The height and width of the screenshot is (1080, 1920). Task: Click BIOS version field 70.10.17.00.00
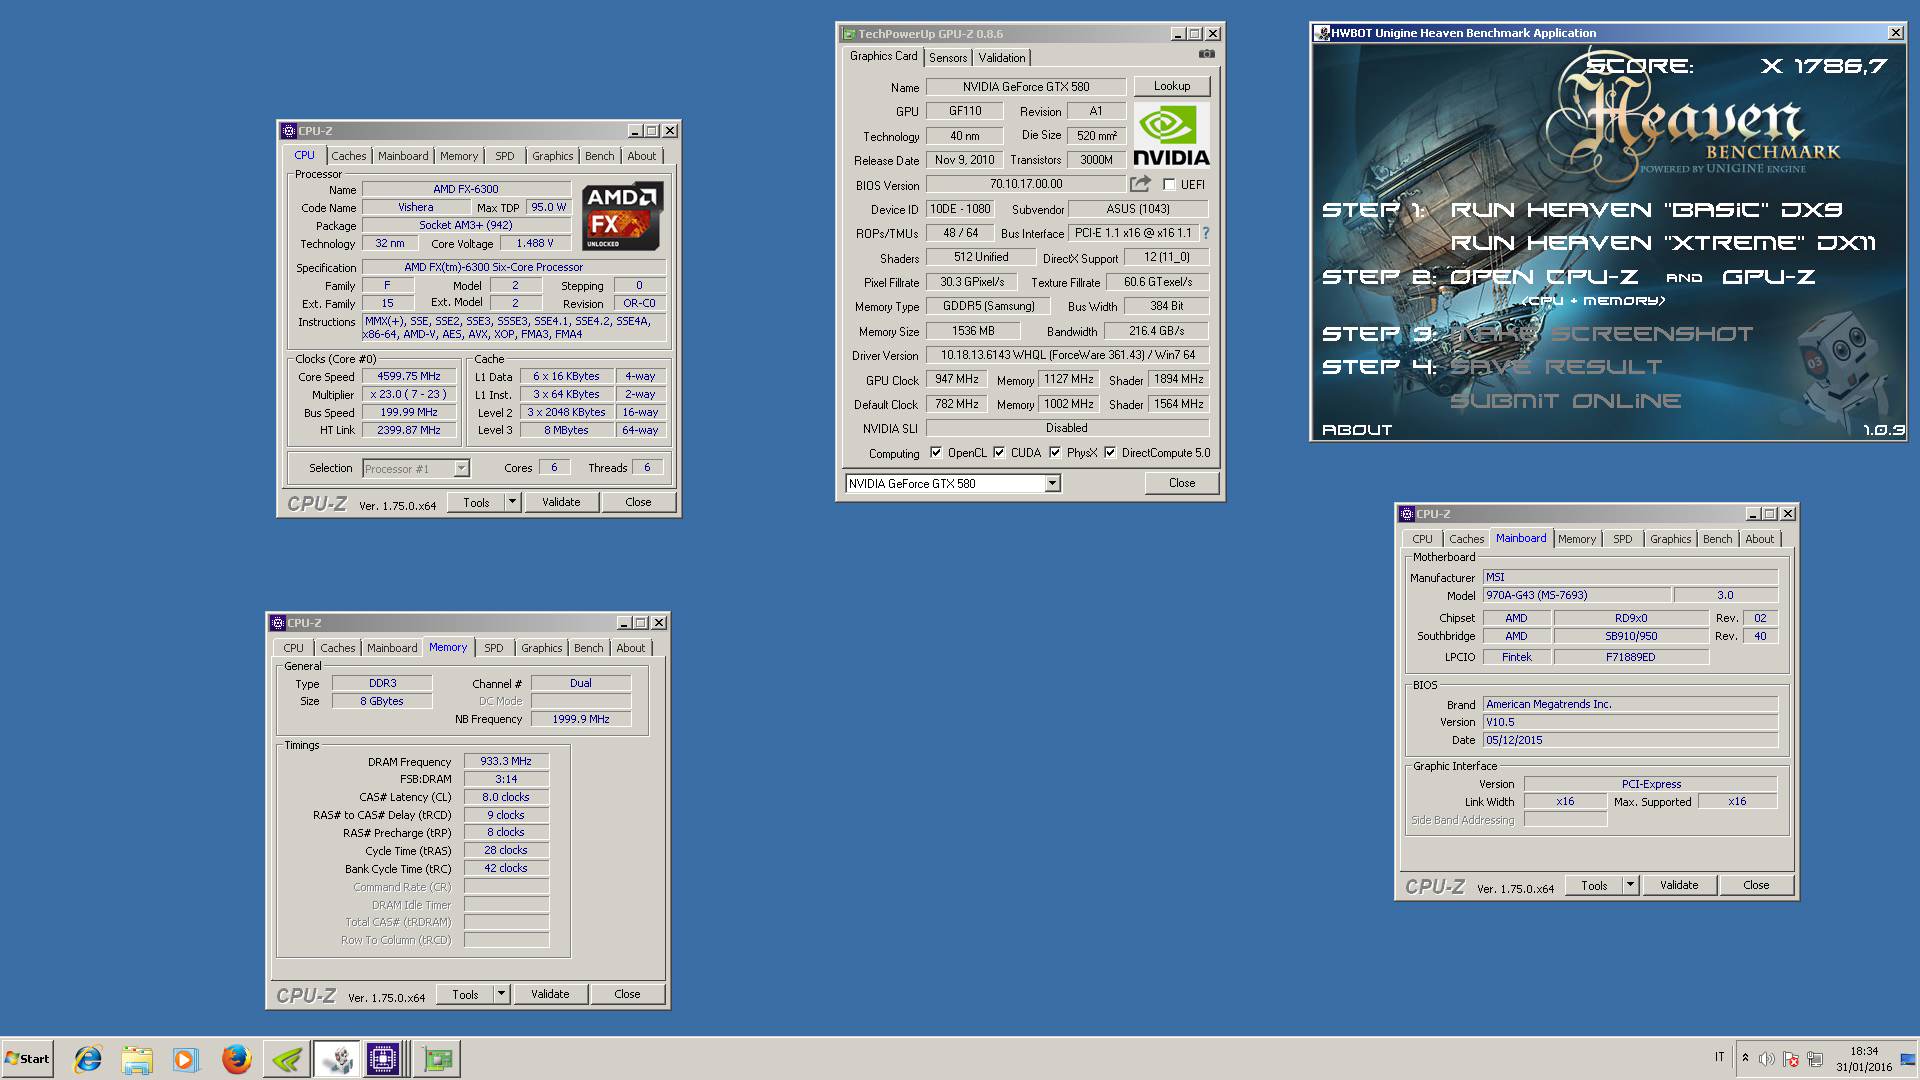pos(1026,184)
